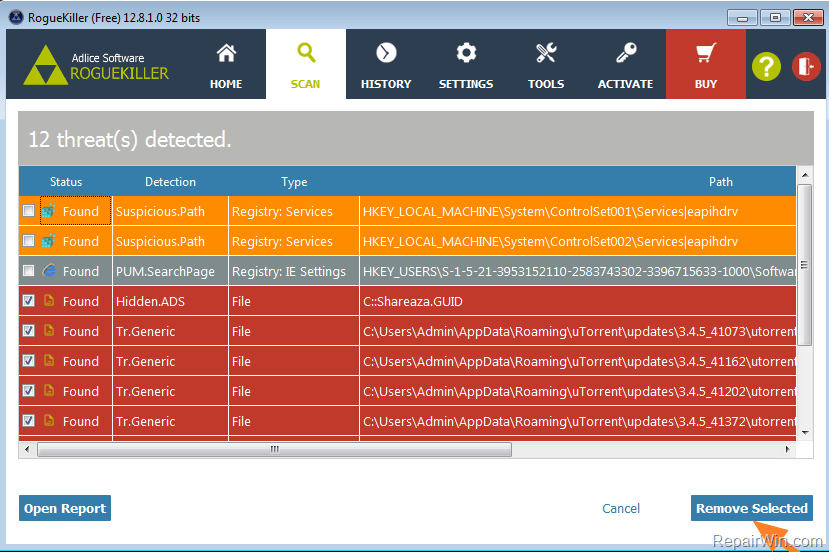Click the Open Report button
This screenshot has height=552, width=829.
65,508
